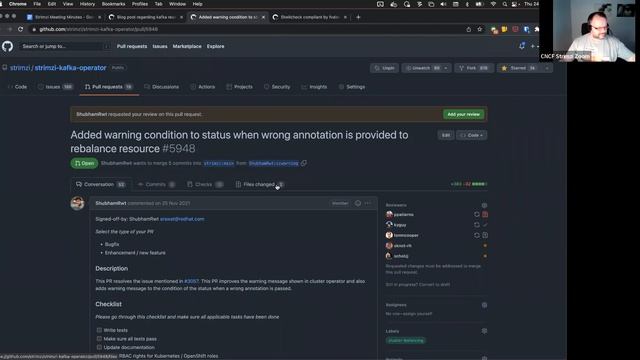Open a new Chrome tab with plus
This screenshot has width=640, height=360.
coord(358,17)
